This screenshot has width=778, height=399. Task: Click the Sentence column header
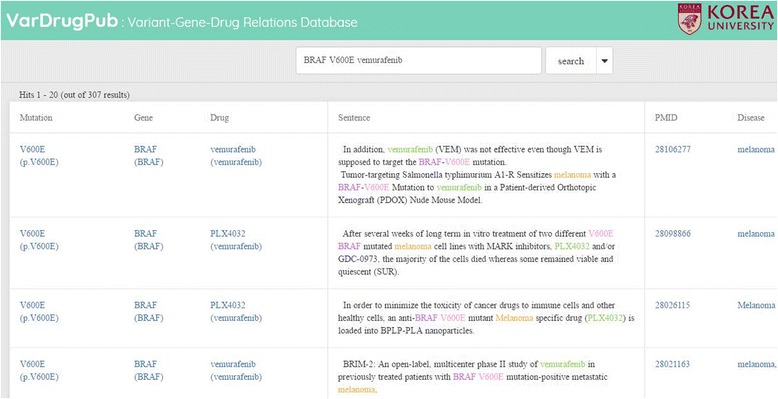click(354, 118)
